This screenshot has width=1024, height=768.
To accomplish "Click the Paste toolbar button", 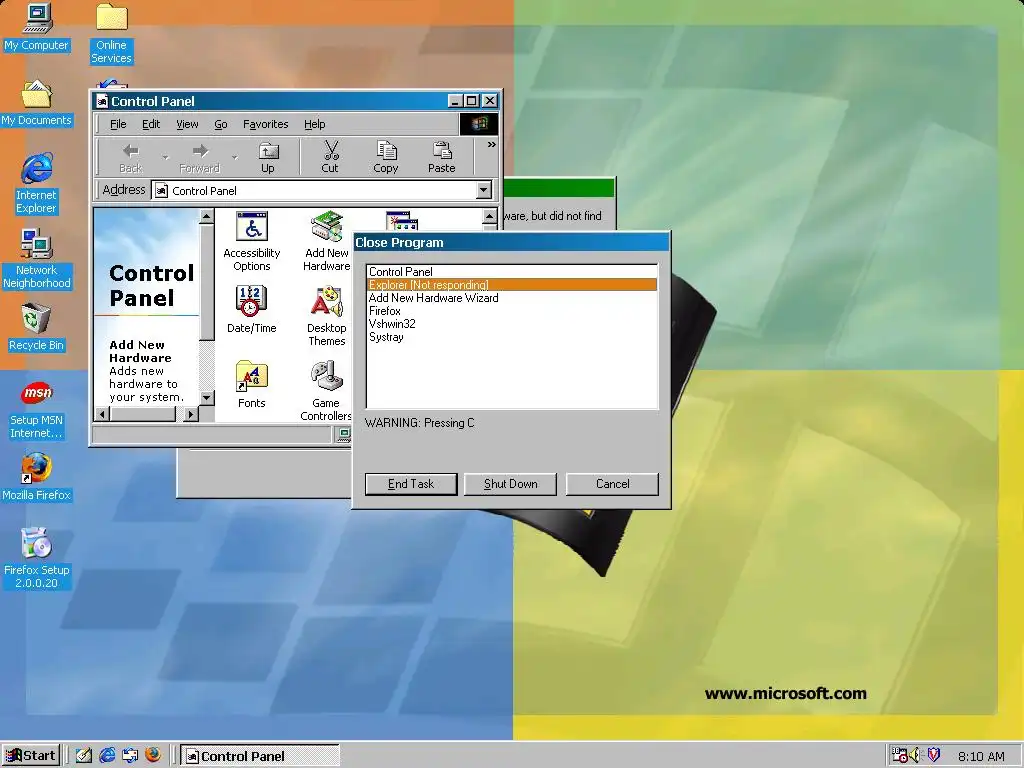I will coord(441,157).
